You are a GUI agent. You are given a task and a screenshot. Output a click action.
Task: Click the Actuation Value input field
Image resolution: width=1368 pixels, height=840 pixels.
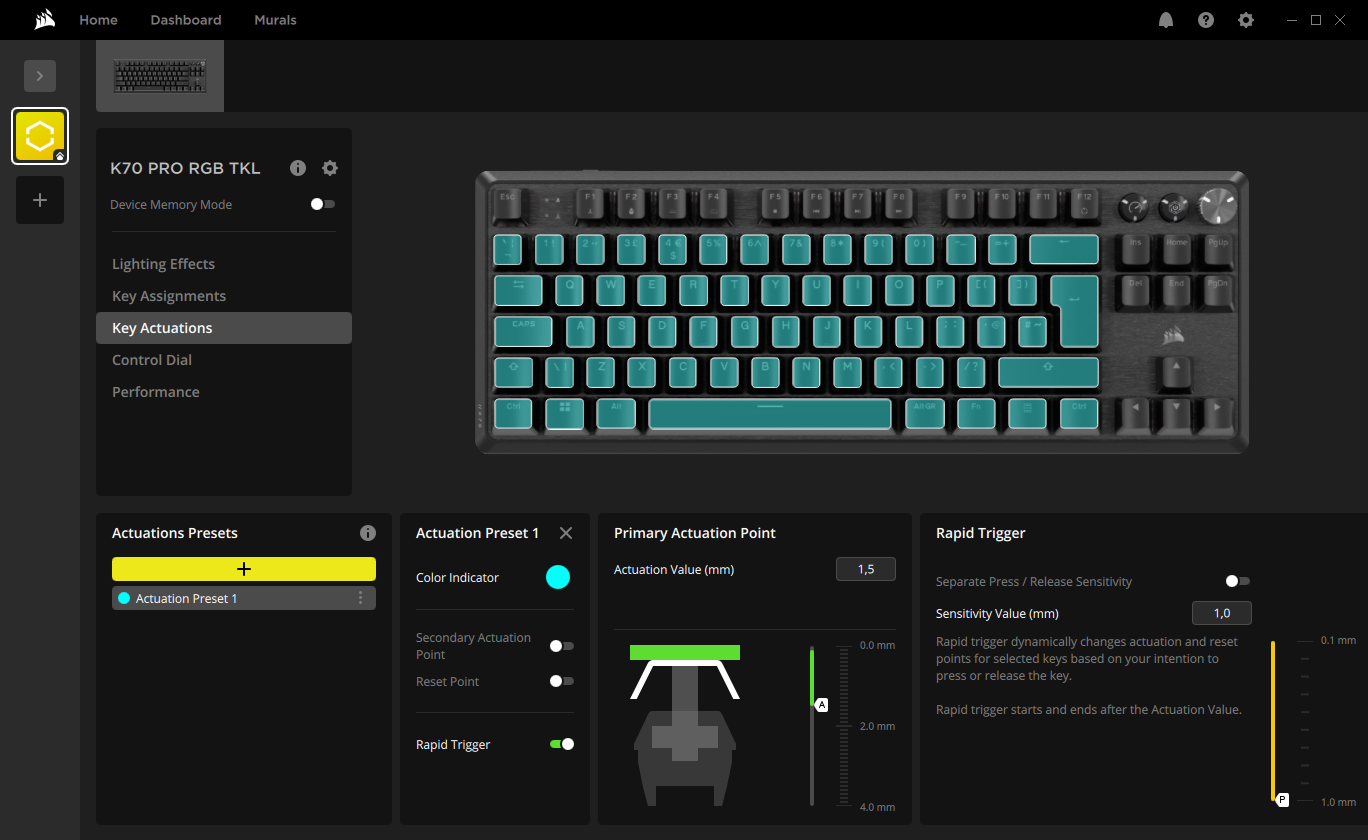click(866, 569)
